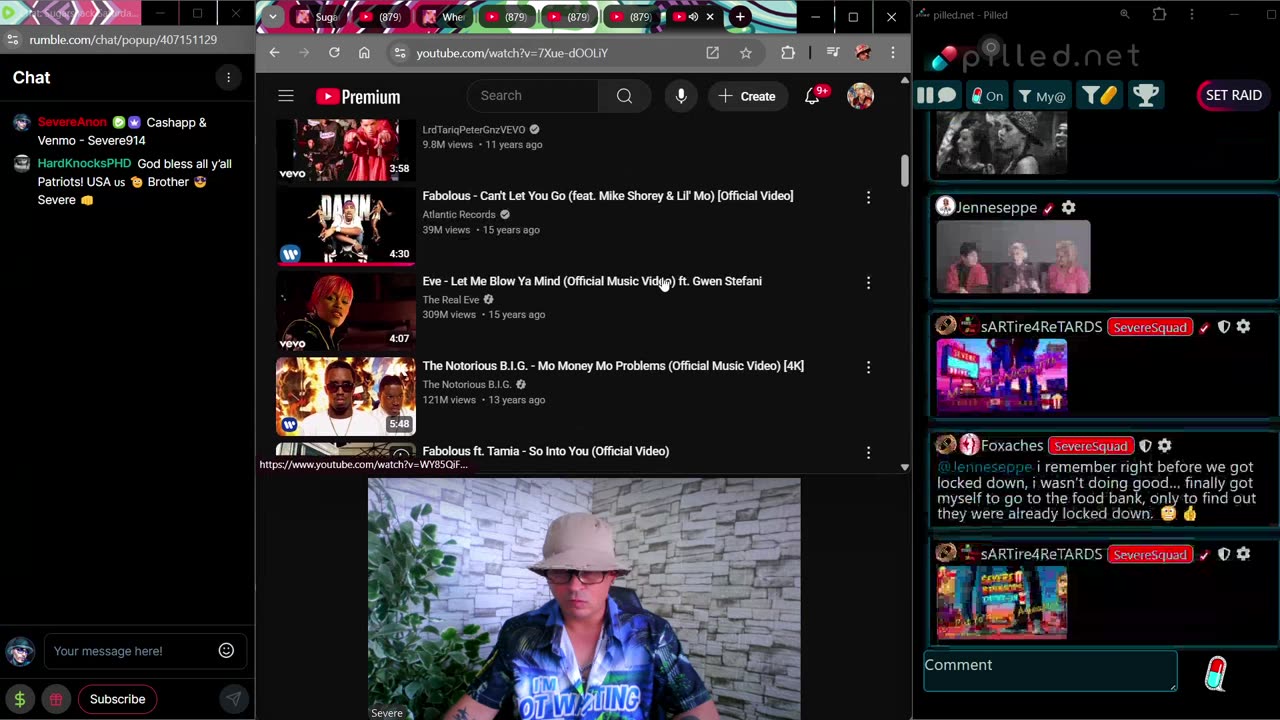The width and height of the screenshot is (1280, 720).
Task: Open Chrome media controls icon
Action: click(x=832, y=53)
